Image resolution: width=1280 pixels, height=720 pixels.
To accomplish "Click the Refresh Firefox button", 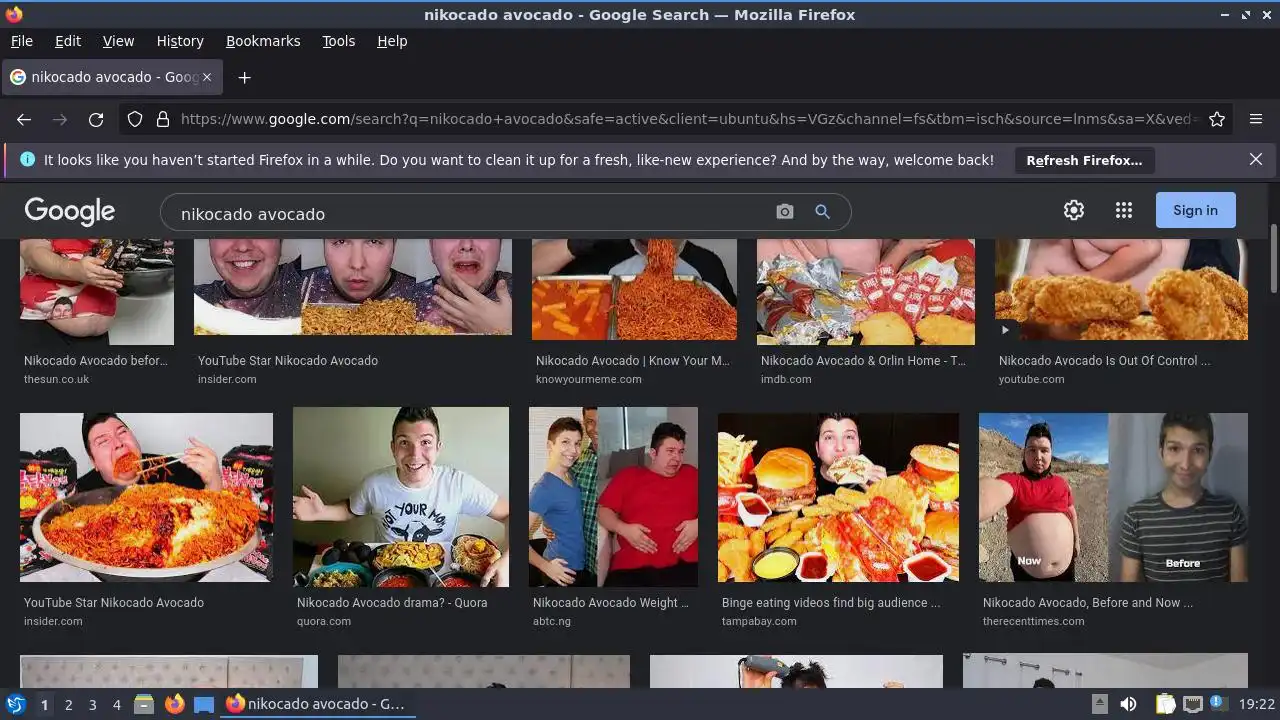I will (1084, 160).
